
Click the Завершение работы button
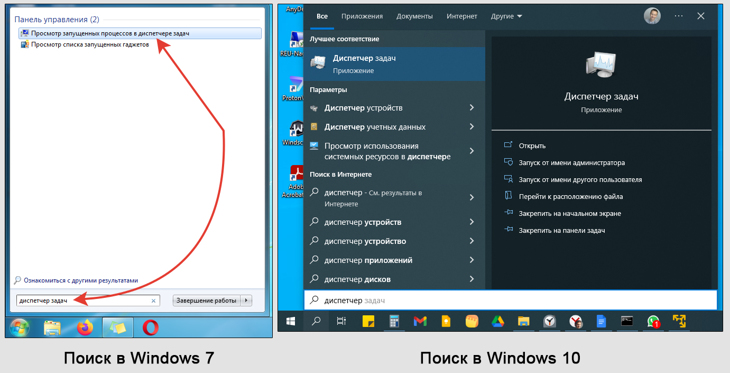click(207, 300)
